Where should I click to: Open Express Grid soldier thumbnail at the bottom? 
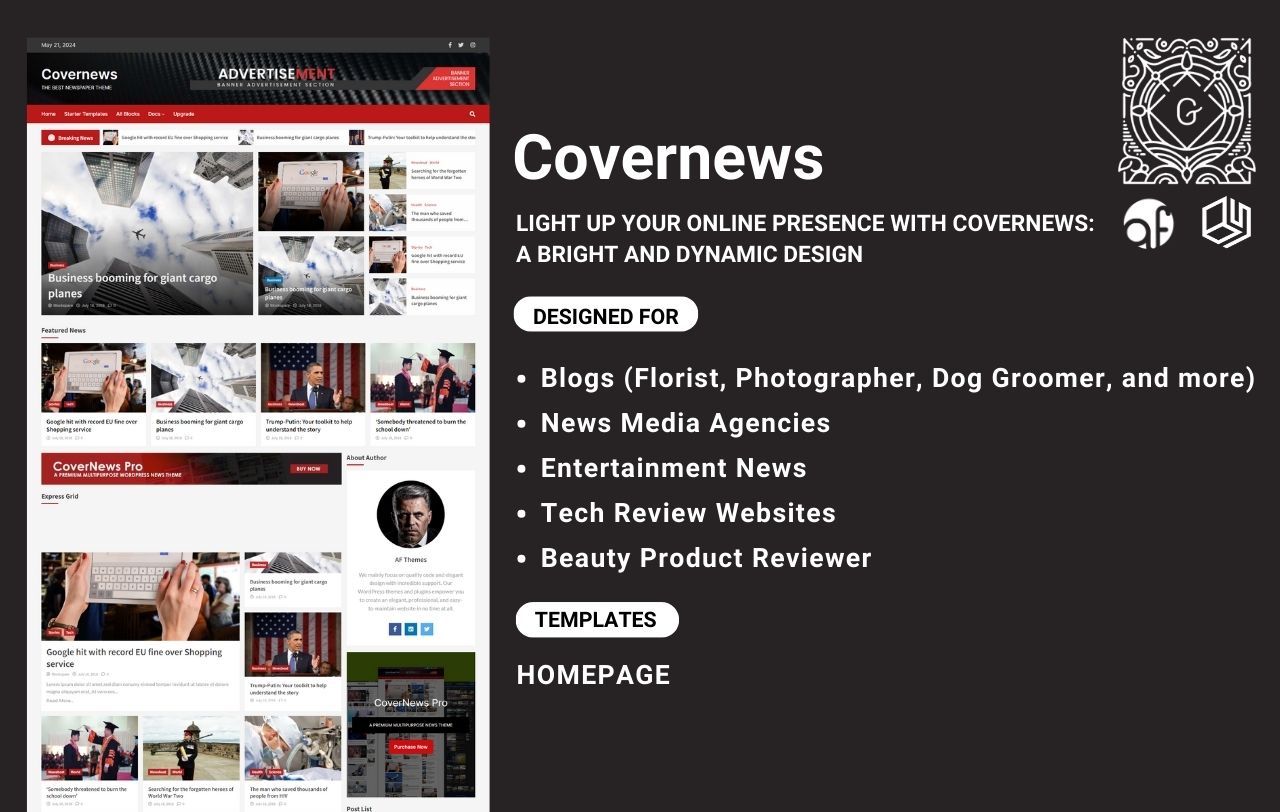tap(191, 748)
